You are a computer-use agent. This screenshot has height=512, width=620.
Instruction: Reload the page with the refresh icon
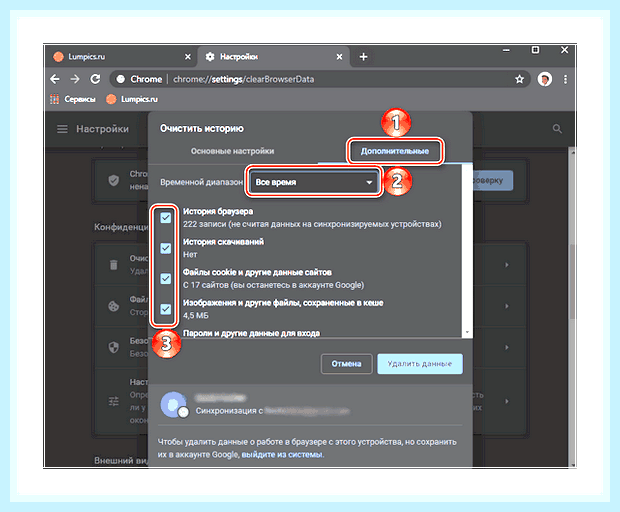[95, 79]
